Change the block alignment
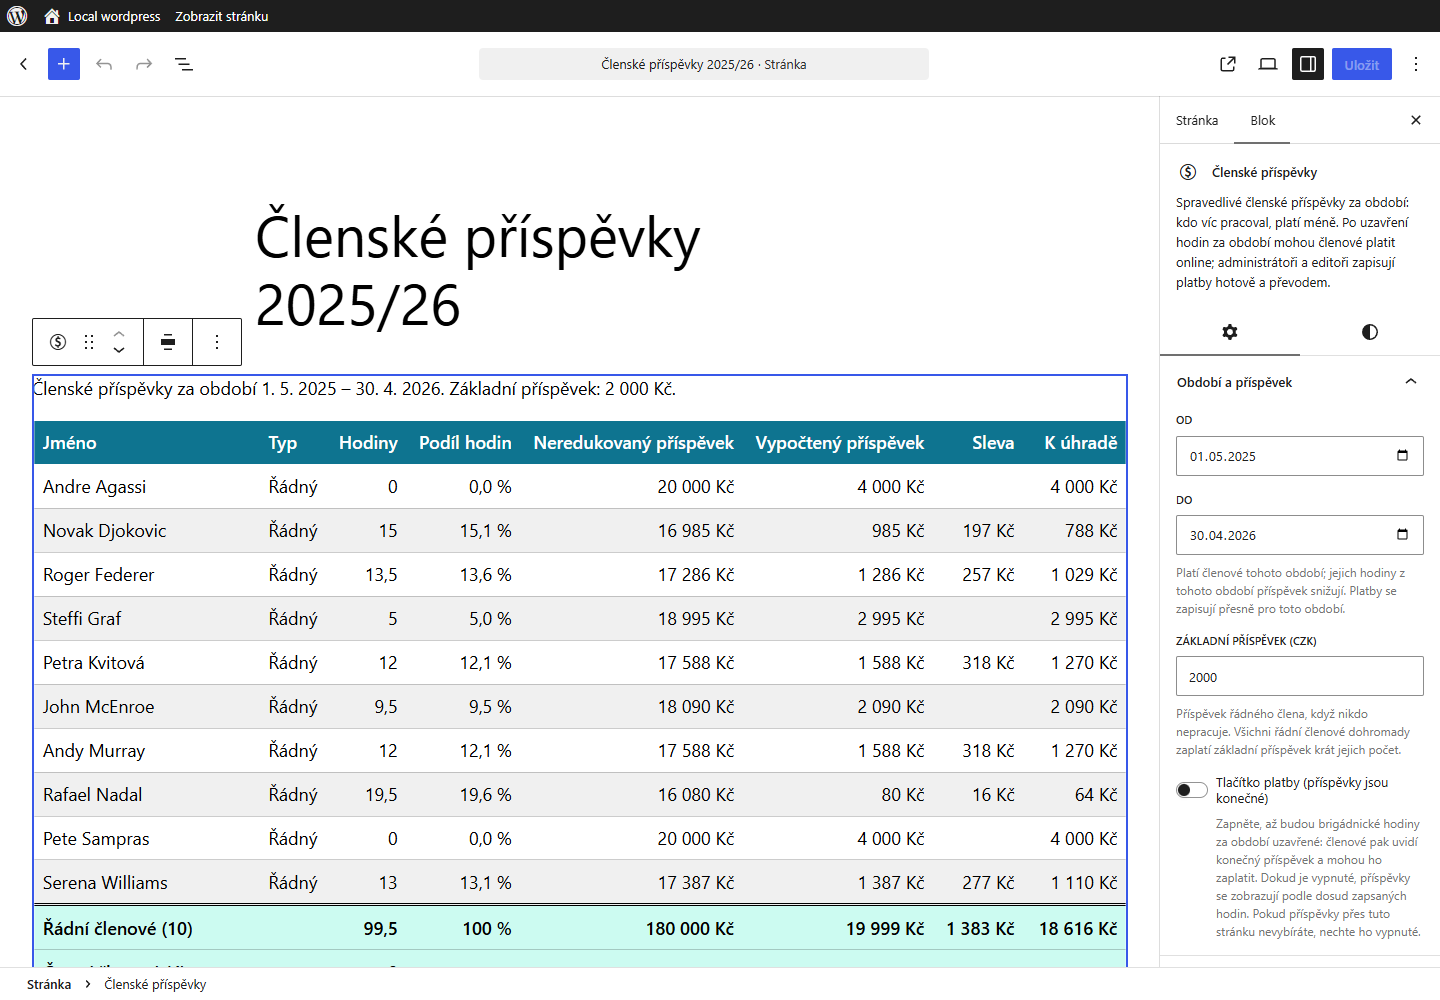This screenshot has width=1440, height=1000. (168, 342)
